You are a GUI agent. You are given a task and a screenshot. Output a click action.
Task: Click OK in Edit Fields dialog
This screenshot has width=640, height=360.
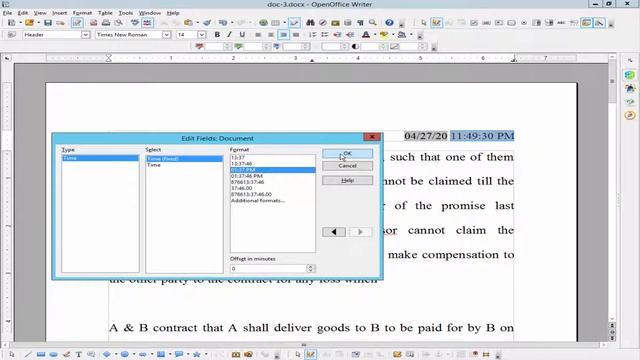pos(347,153)
